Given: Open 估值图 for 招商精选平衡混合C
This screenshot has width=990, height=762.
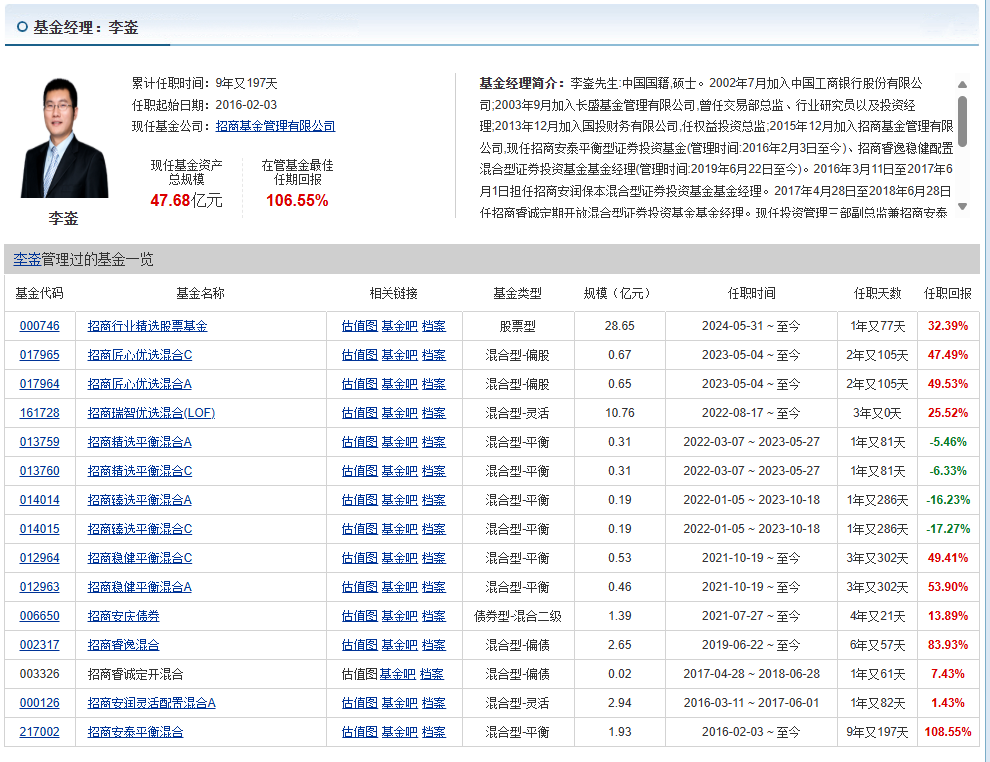Looking at the screenshot, I should tap(359, 471).
